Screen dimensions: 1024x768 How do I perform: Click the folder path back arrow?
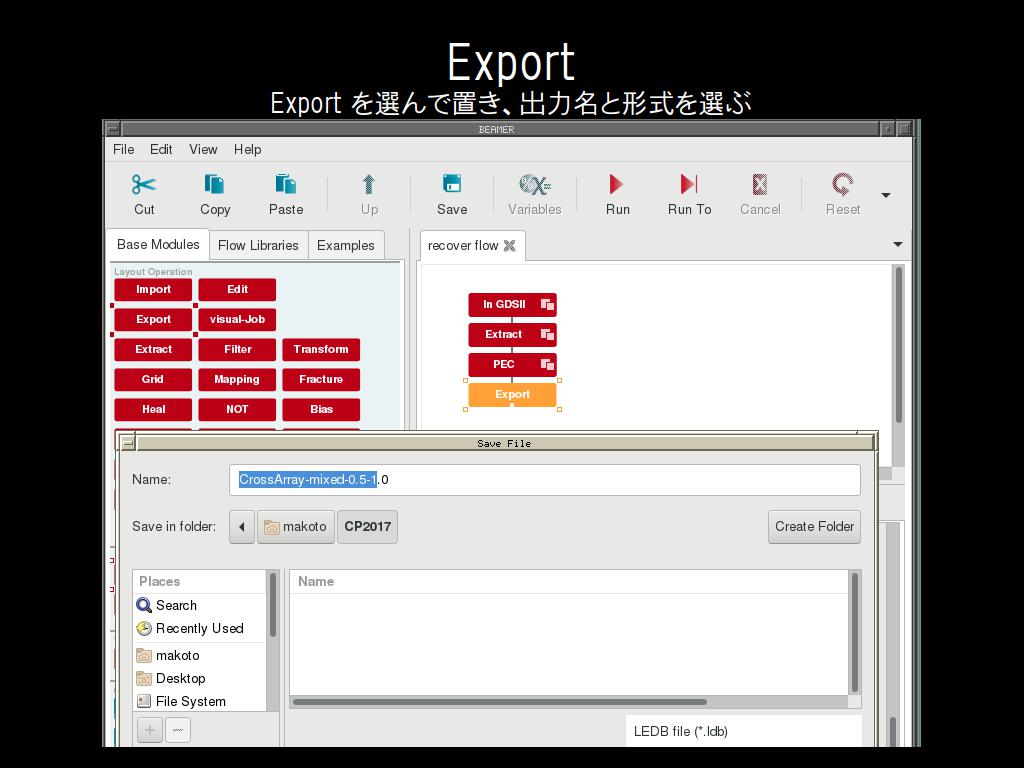(x=242, y=527)
